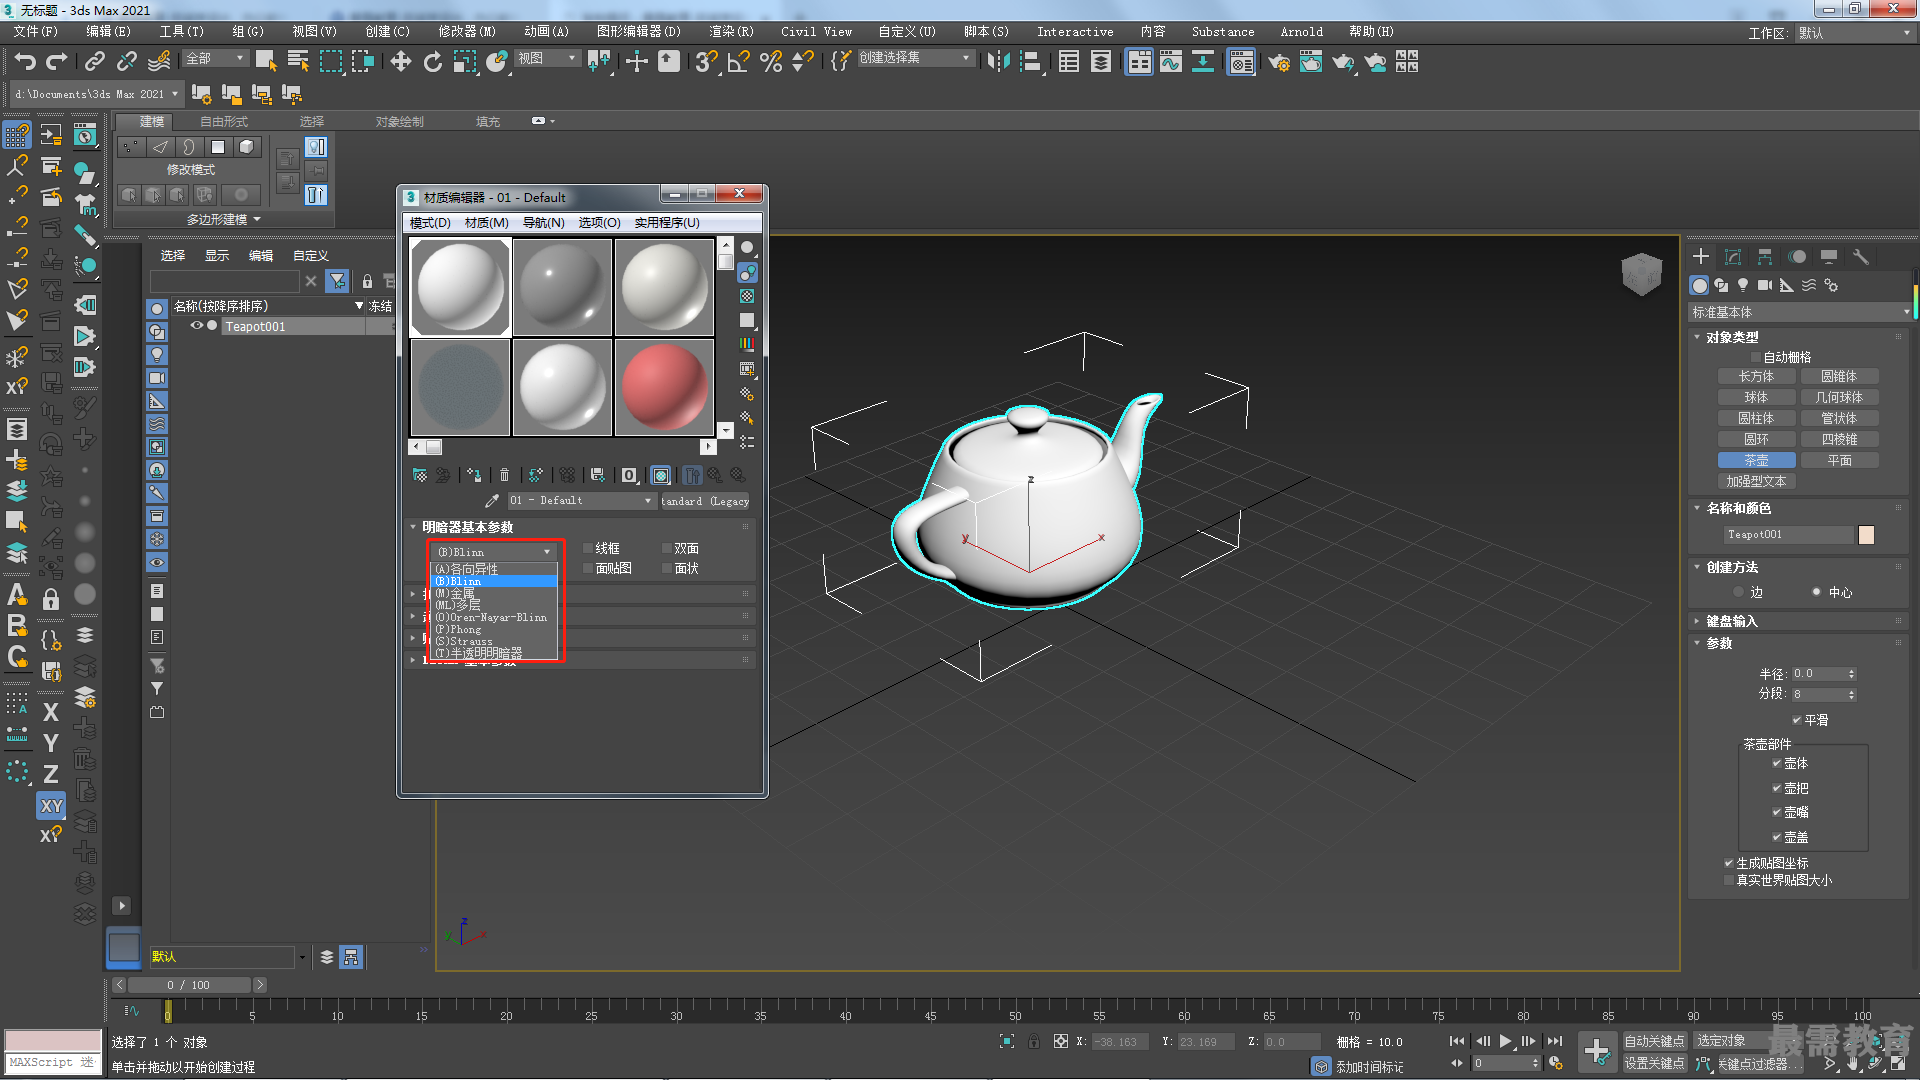Image resolution: width=1920 pixels, height=1080 pixels.
Task: Select the 边 creation method radio
Action: pyautogui.click(x=1739, y=592)
